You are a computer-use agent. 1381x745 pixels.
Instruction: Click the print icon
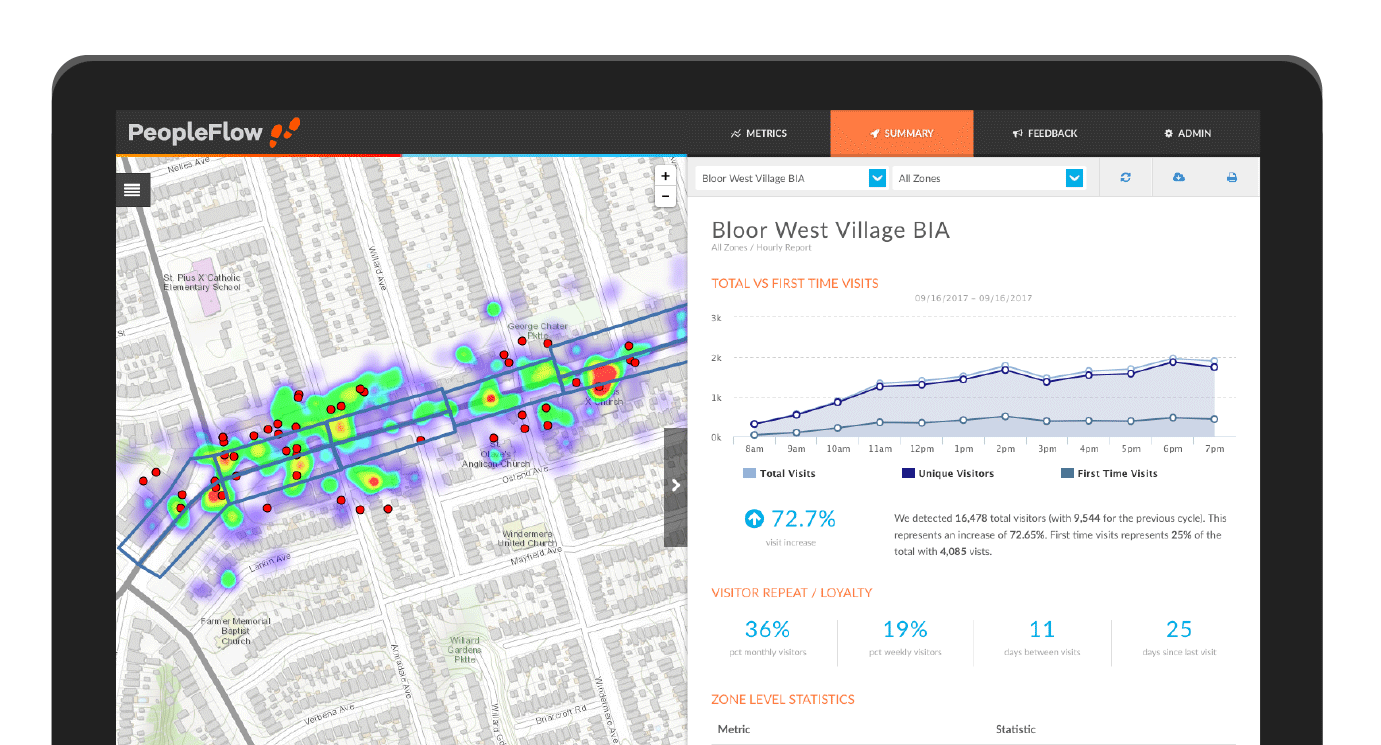pos(1232,178)
